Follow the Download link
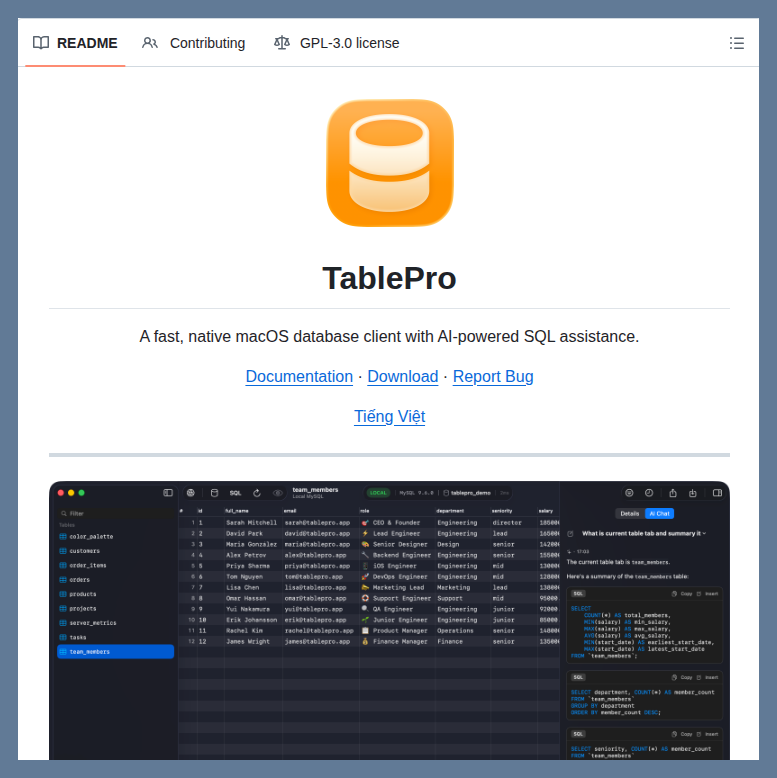This screenshot has height=778, width=777. [x=402, y=377]
